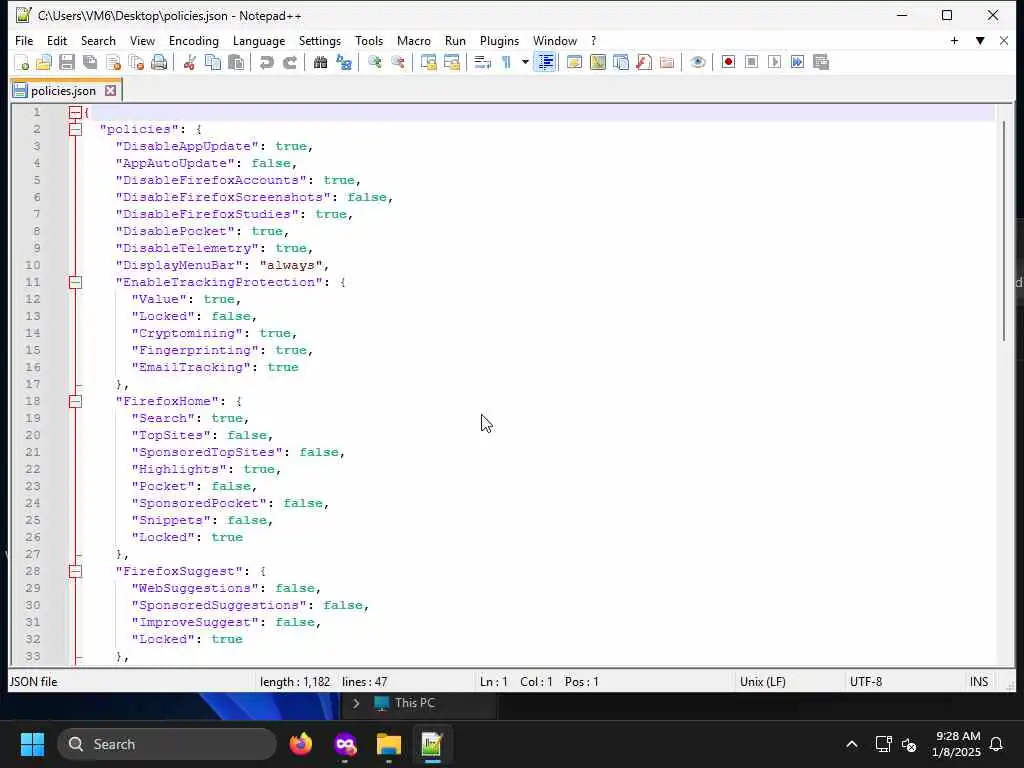This screenshot has height=768, width=1024.
Task: Open the Define Your Language dialog icon
Action: click(575, 62)
